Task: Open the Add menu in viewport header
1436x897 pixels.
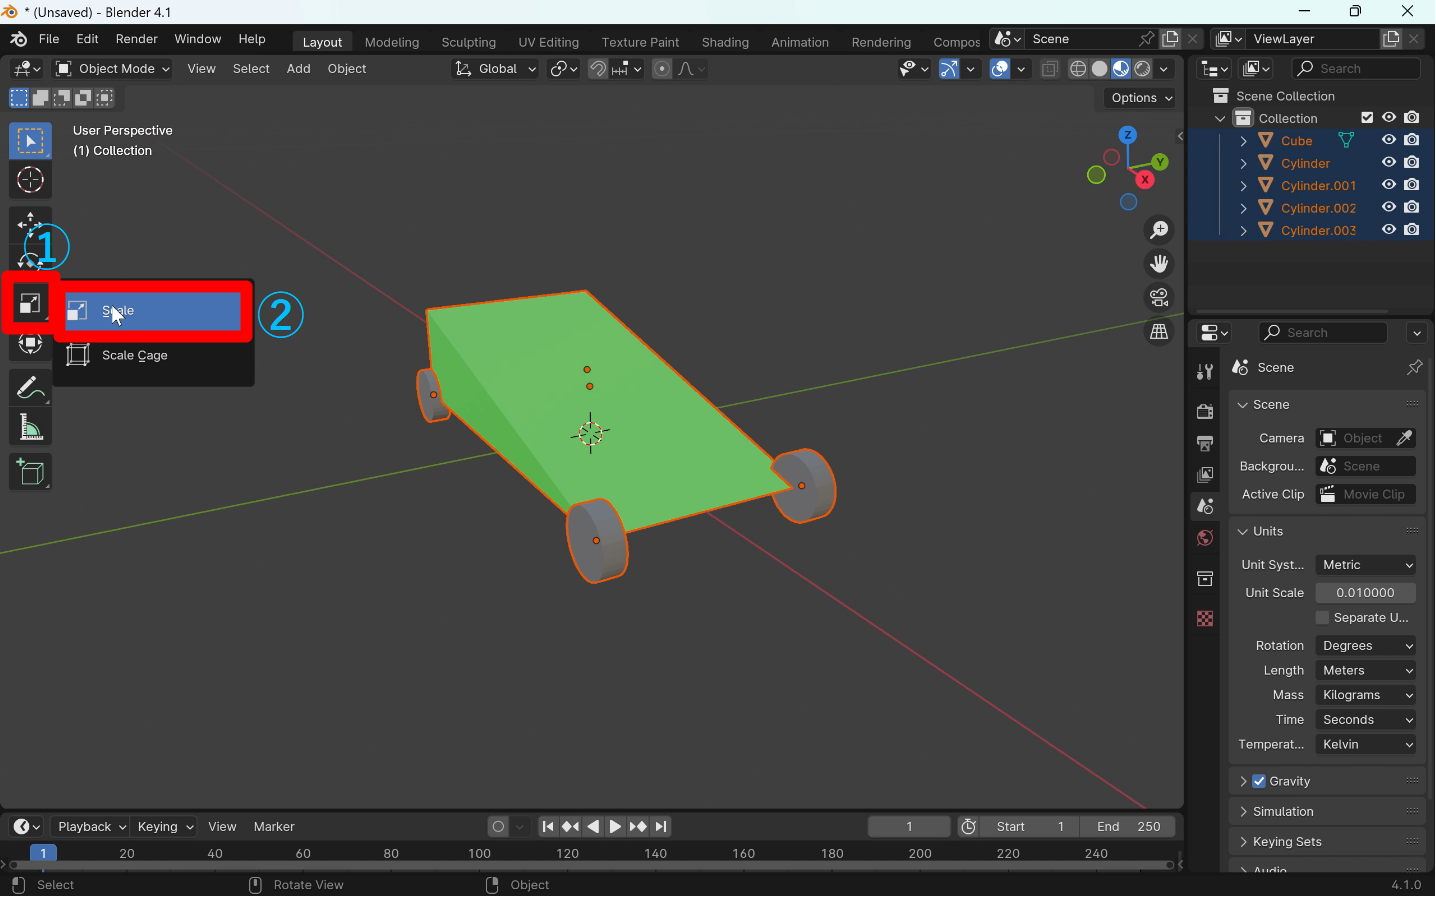Action: pyautogui.click(x=298, y=69)
